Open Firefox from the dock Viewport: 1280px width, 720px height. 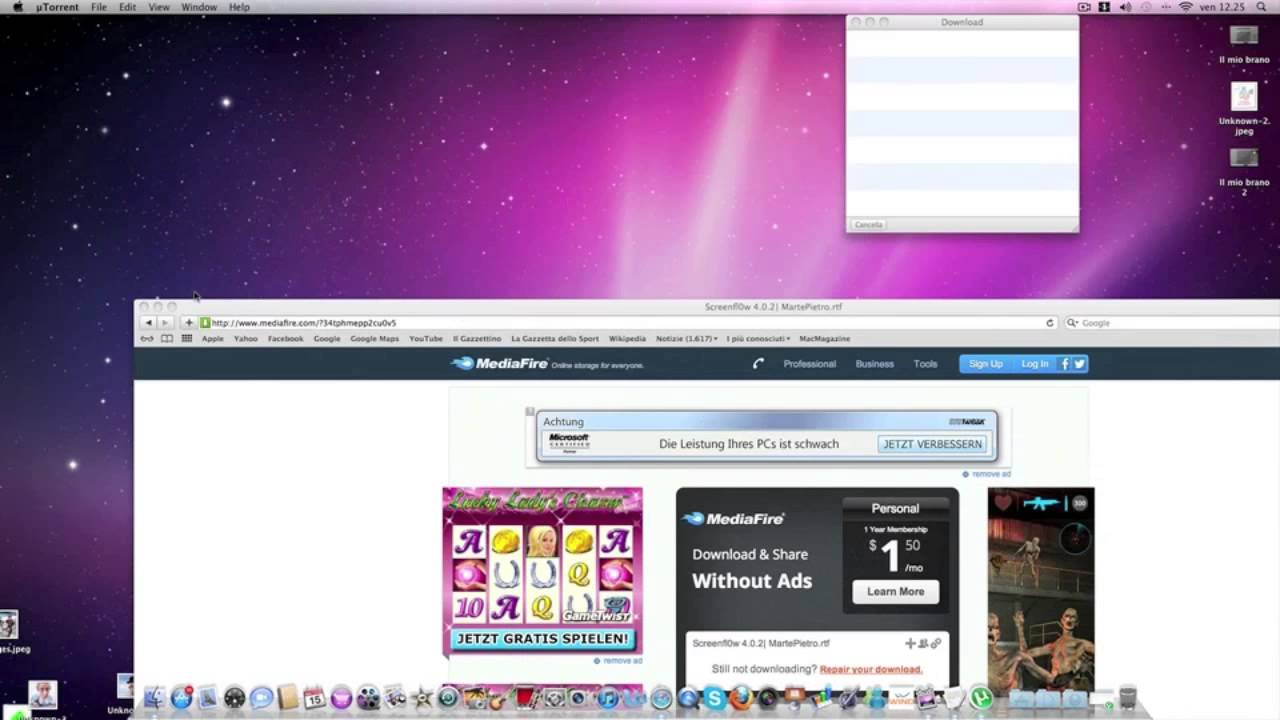tap(741, 699)
